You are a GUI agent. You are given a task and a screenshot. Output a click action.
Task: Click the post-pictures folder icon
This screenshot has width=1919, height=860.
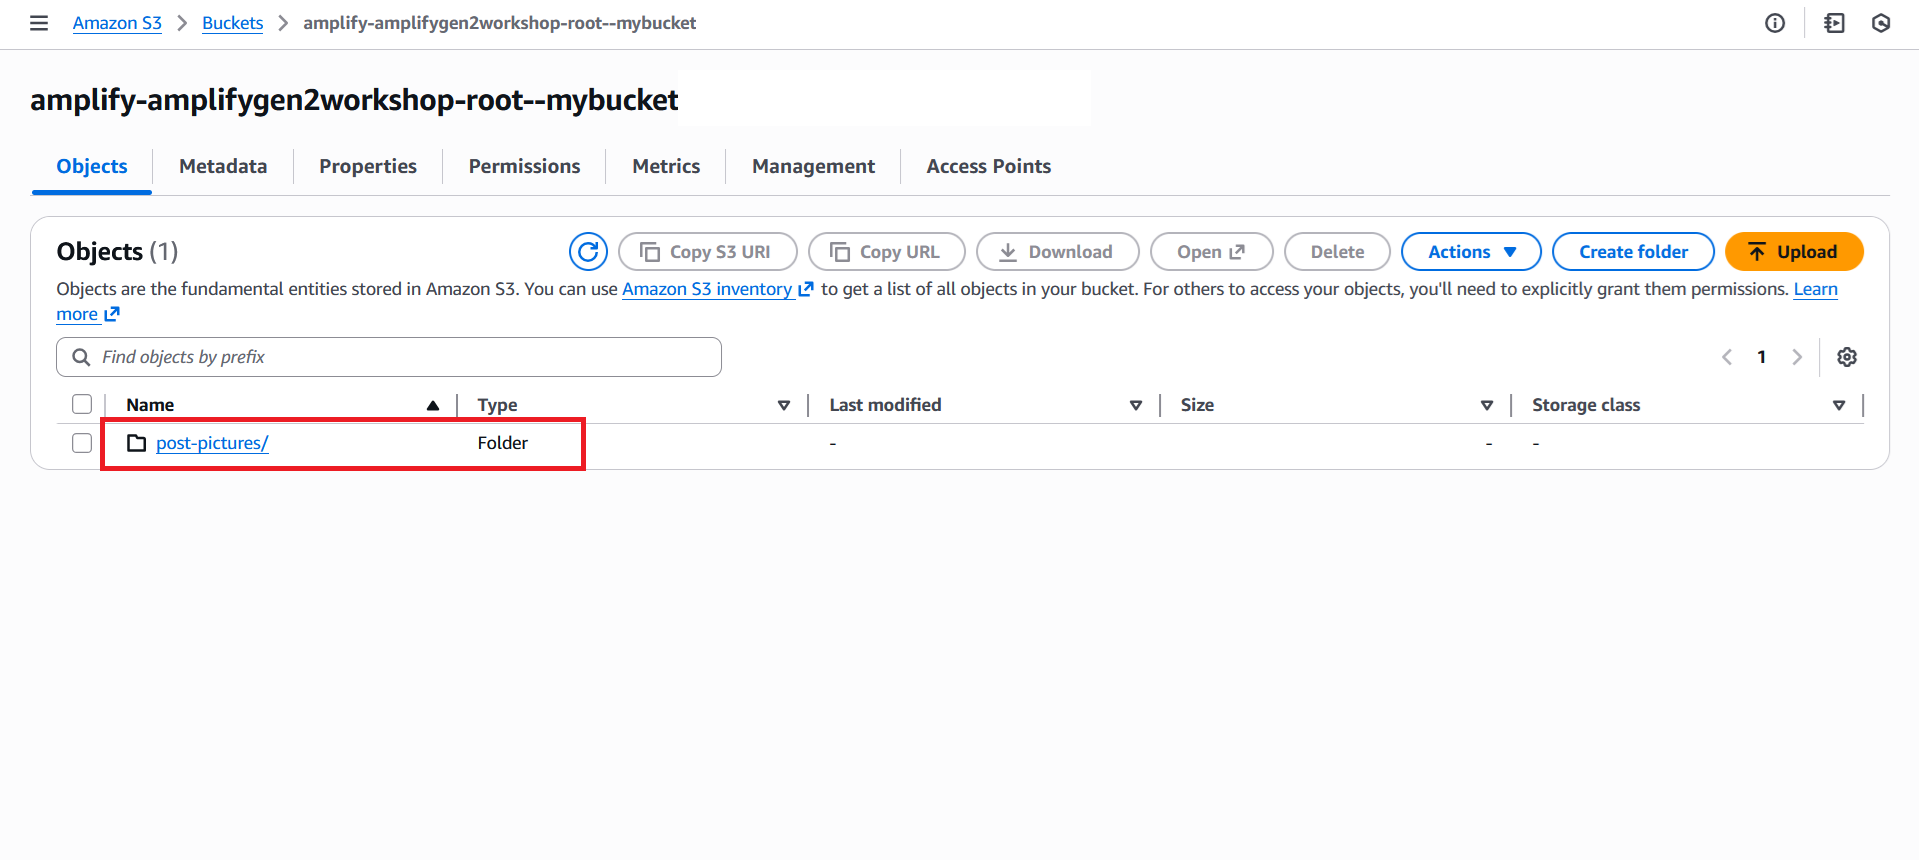click(137, 443)
